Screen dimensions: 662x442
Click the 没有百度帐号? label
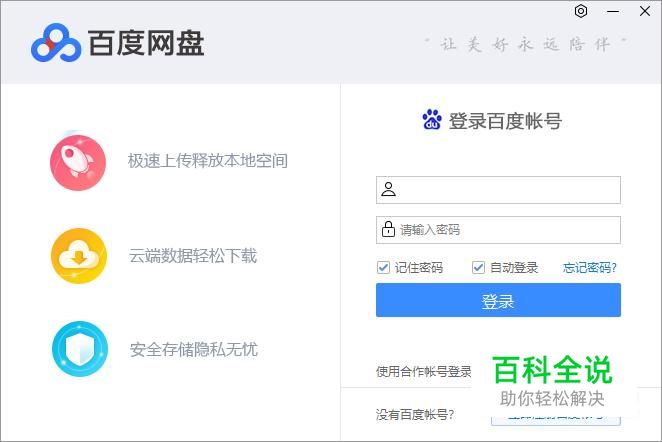pos(415,414)
